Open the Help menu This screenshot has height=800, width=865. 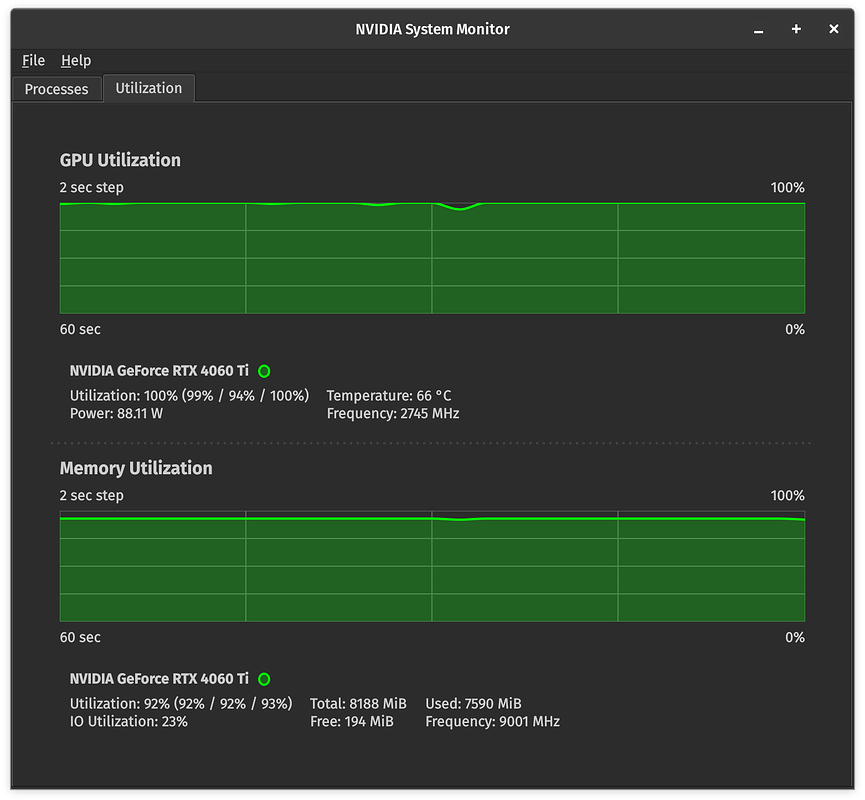pyautogui.click(x=76, y=60)
